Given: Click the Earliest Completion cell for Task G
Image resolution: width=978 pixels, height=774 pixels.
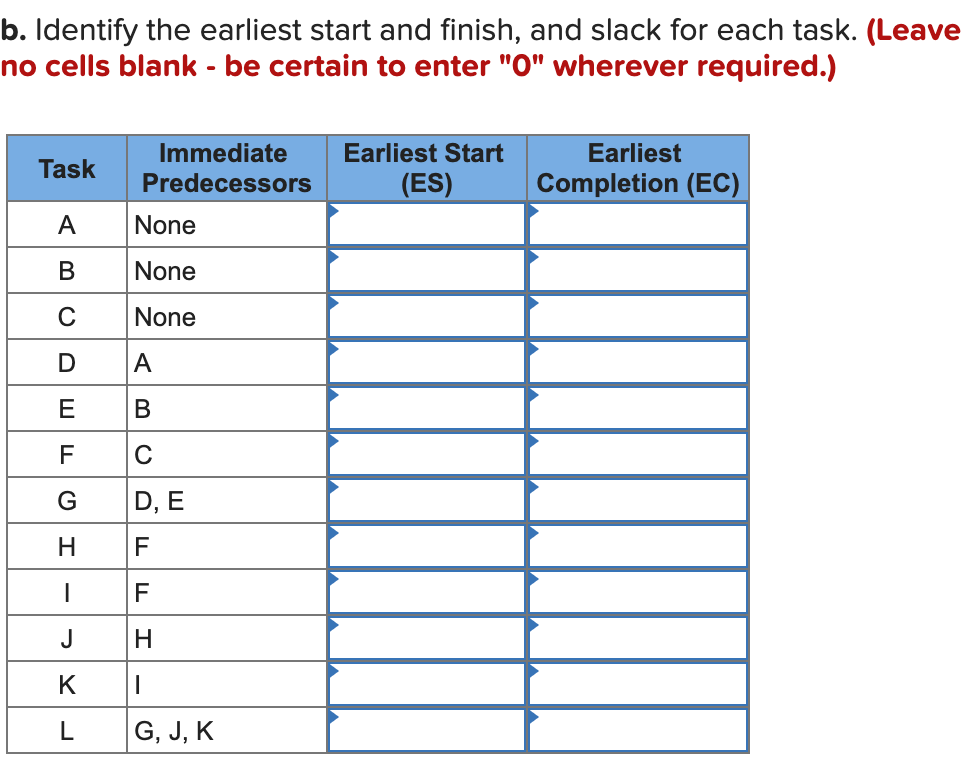Looking at the screenshot, I should tap(637, 499).
